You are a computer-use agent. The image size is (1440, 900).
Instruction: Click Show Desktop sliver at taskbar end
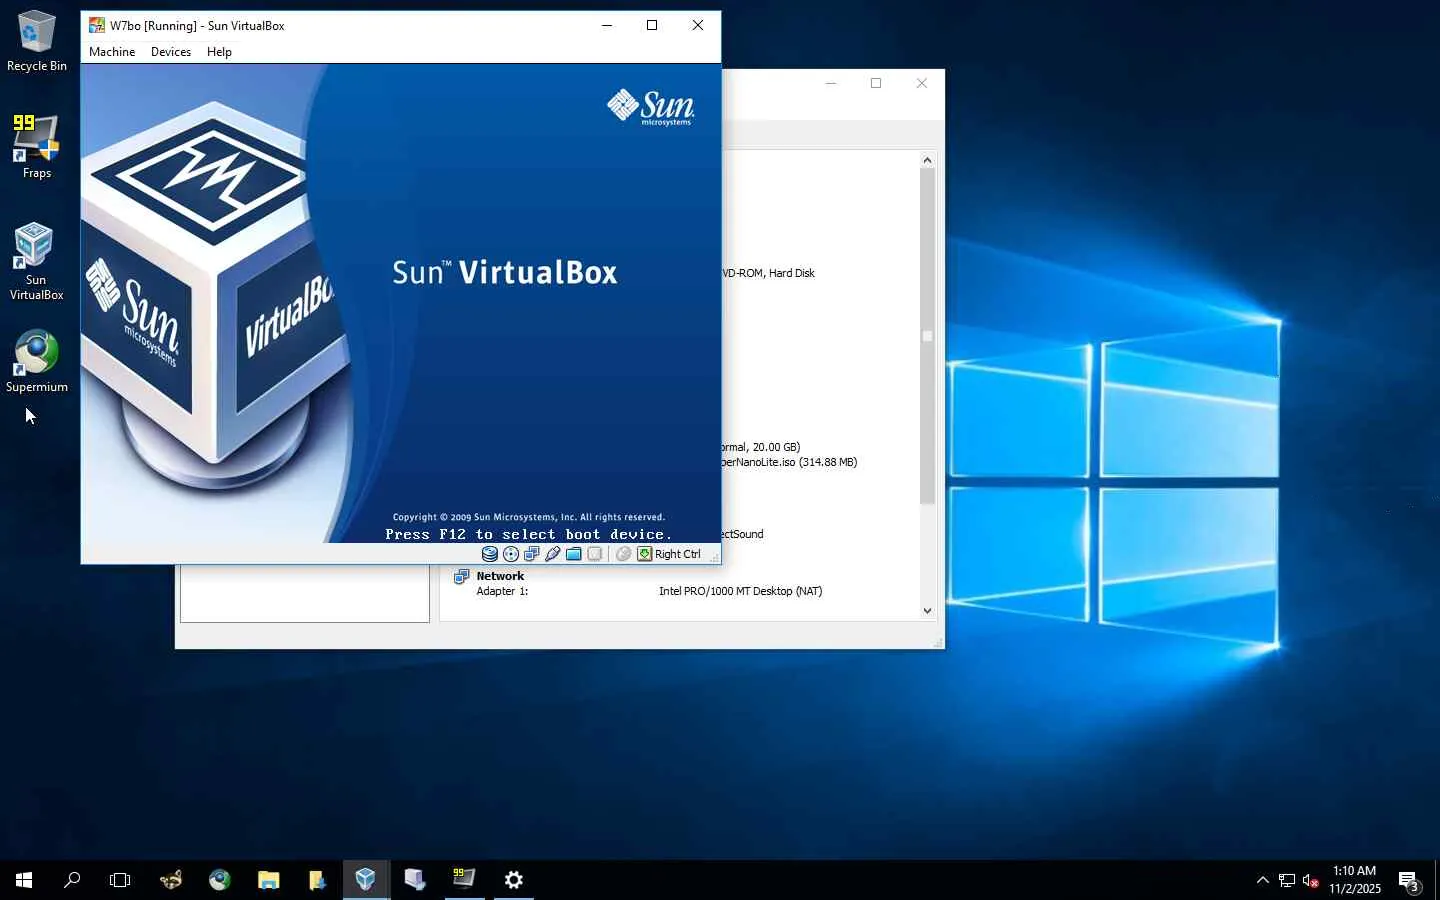click(1437, 880)
